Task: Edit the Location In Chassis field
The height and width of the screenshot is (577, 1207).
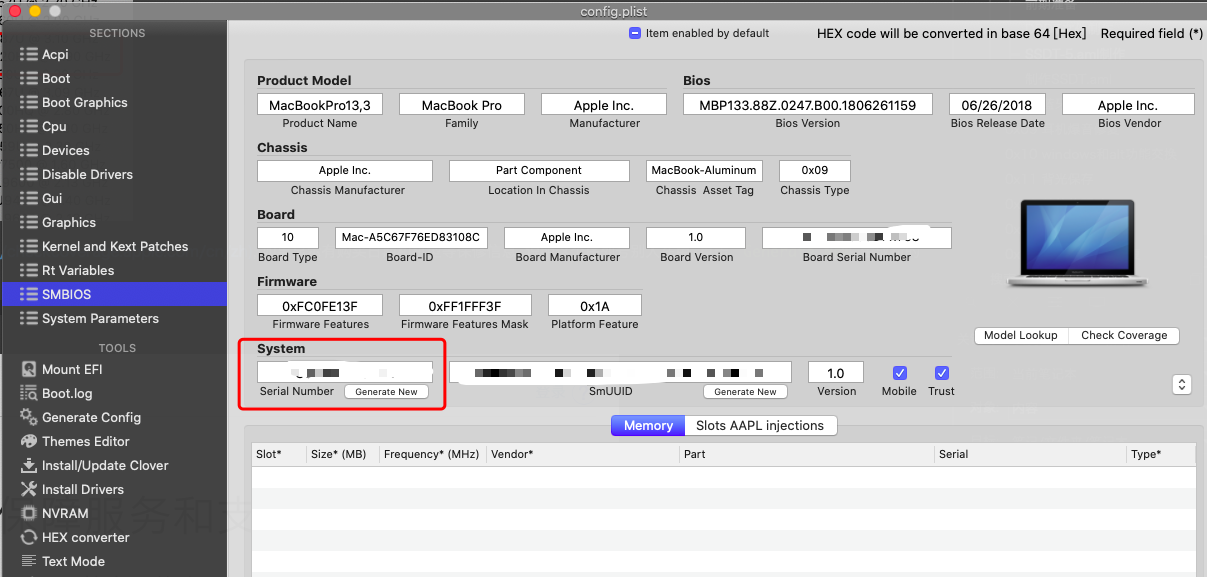Action: pyautogui.click(x=539, y=171)
